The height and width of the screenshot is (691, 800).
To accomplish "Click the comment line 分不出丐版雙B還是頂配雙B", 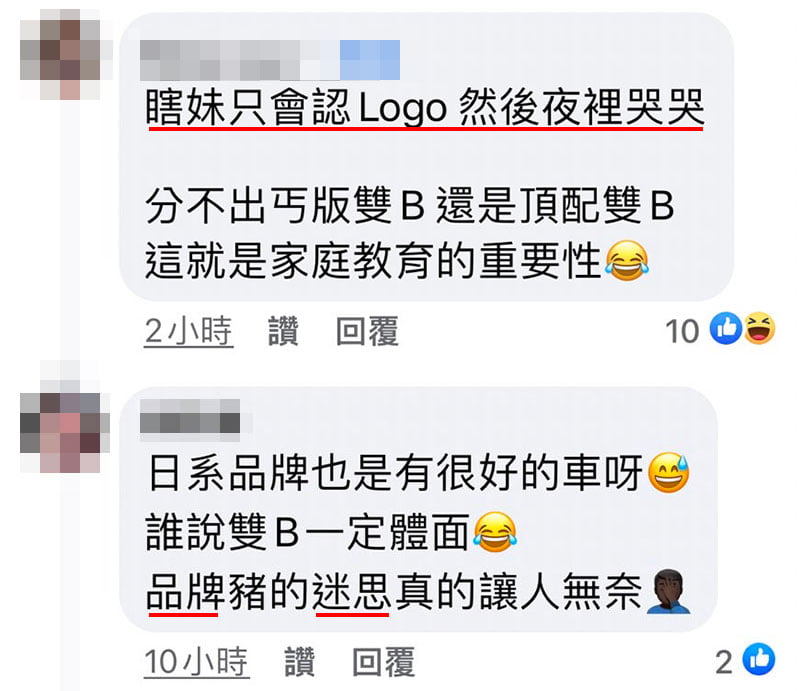I will 409,206.
